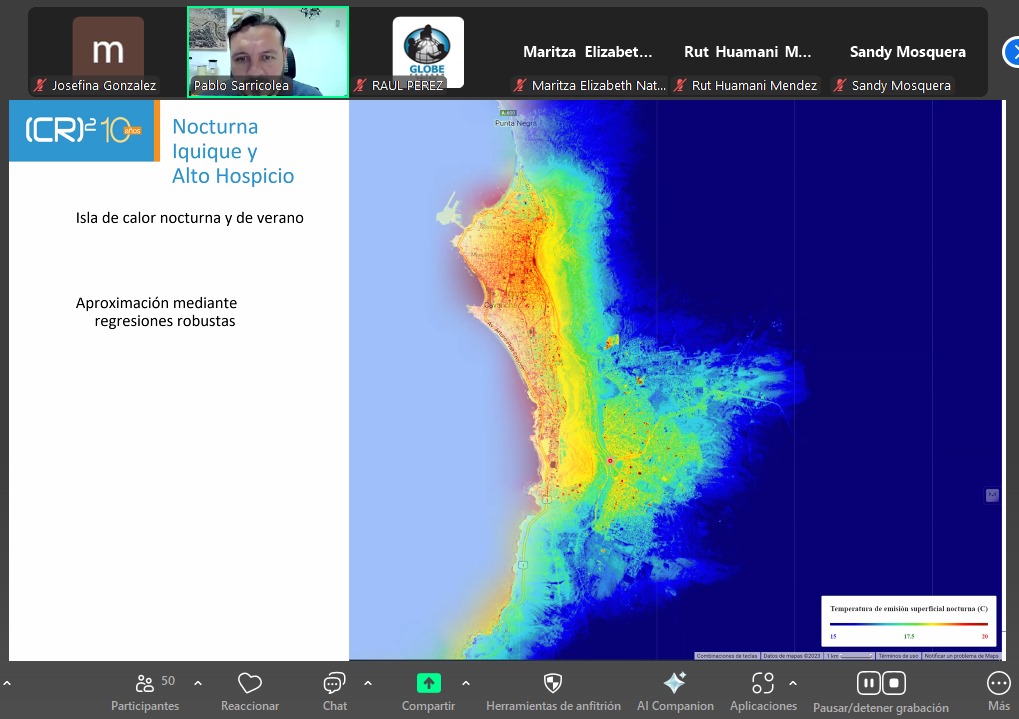The width and height of the screenshot is (1019, 719).
Task: Open the Aplicaciones icon
Action: (763, 684)
